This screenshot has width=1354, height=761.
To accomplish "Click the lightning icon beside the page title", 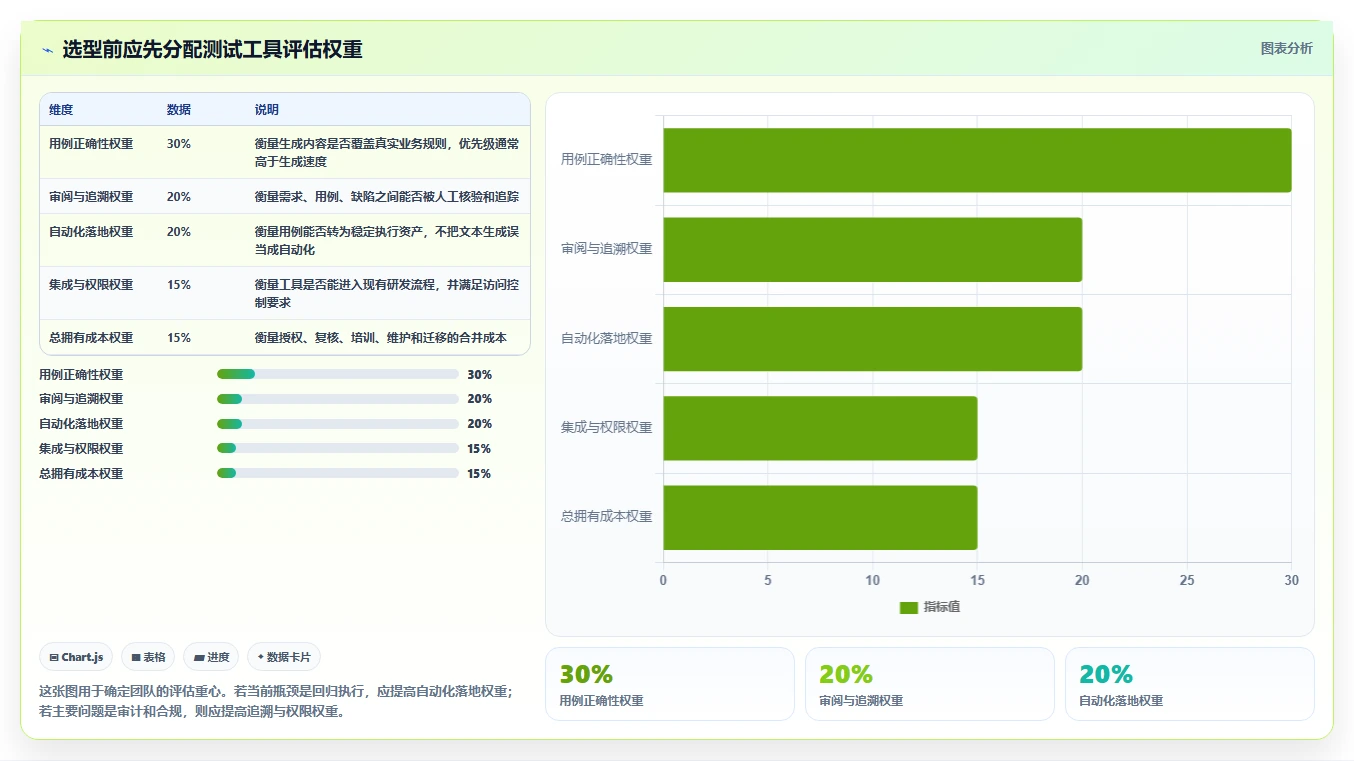I will [x=47, y=50].
